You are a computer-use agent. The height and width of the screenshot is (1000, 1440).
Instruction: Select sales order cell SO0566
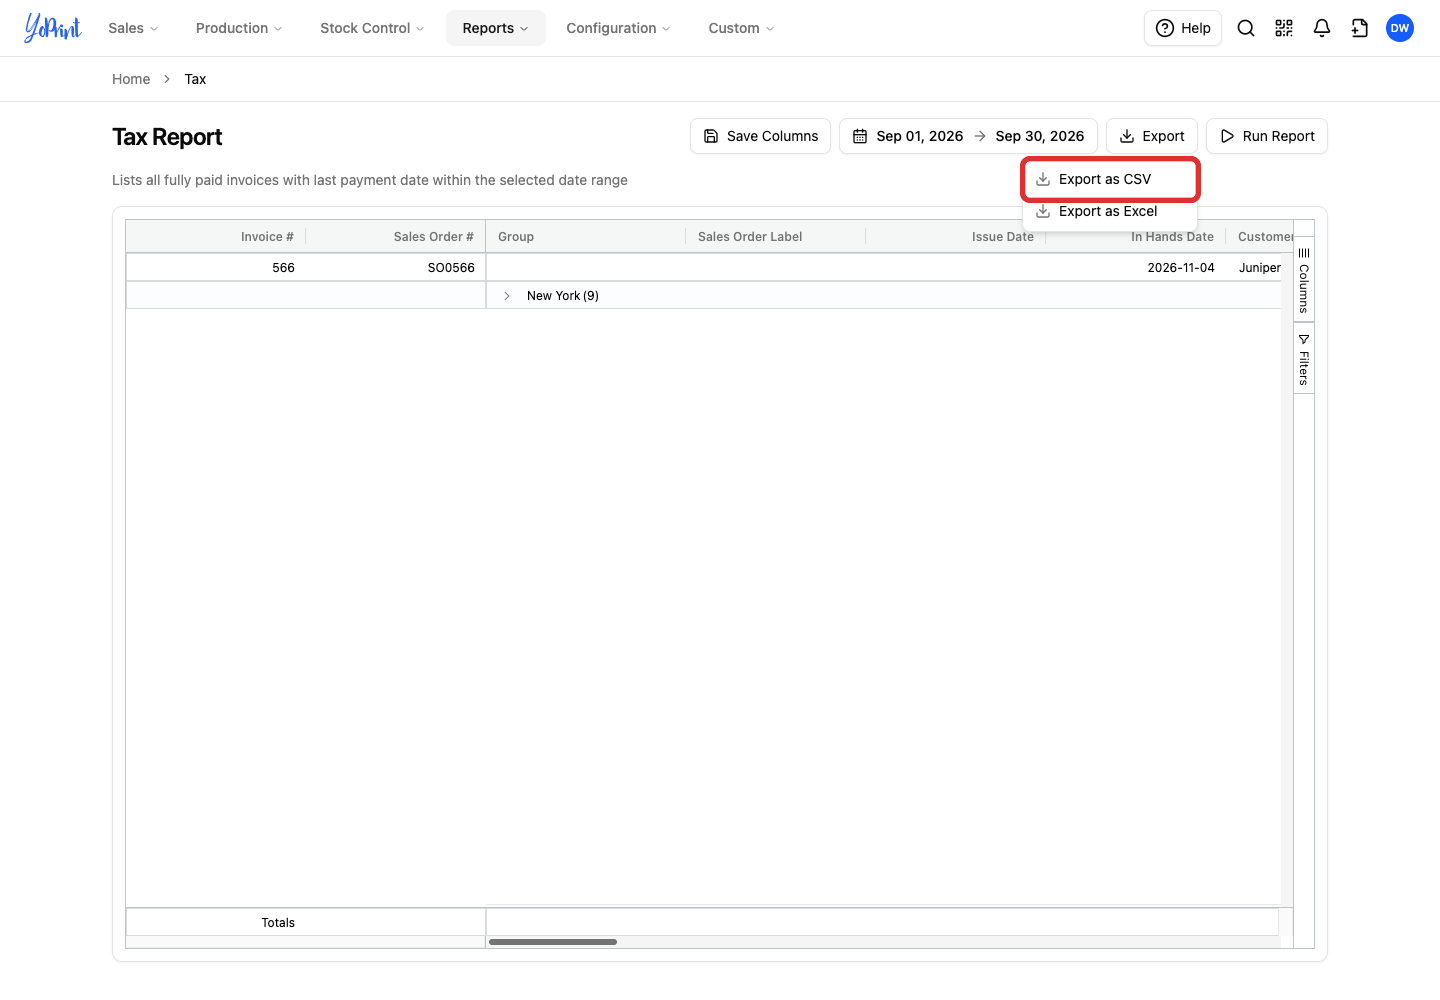point(396,268)
